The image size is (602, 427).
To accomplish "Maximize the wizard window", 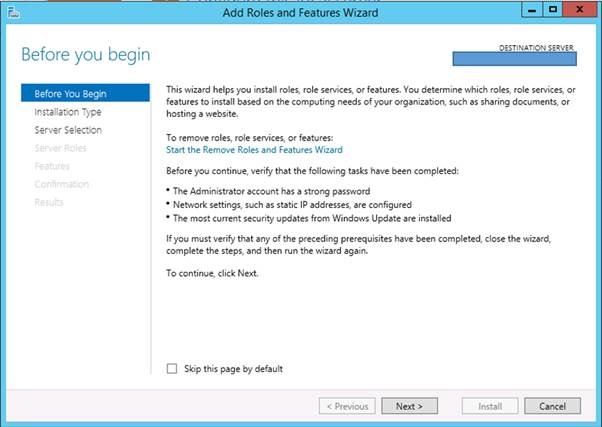I will tap(552, 15).
